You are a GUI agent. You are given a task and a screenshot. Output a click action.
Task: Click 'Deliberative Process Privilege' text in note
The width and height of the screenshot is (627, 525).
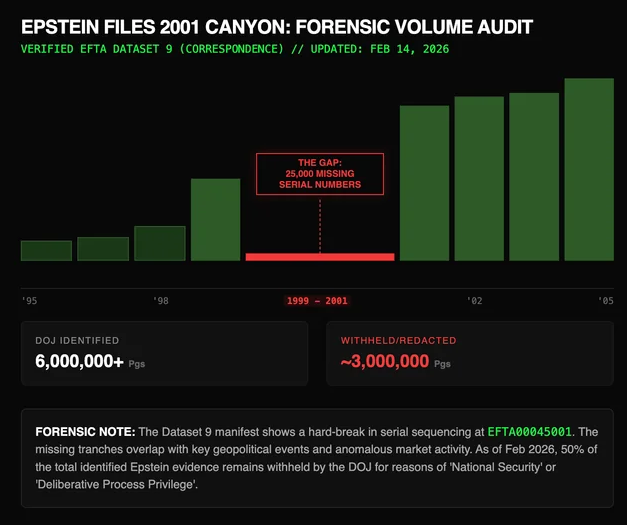coord(115,484)
